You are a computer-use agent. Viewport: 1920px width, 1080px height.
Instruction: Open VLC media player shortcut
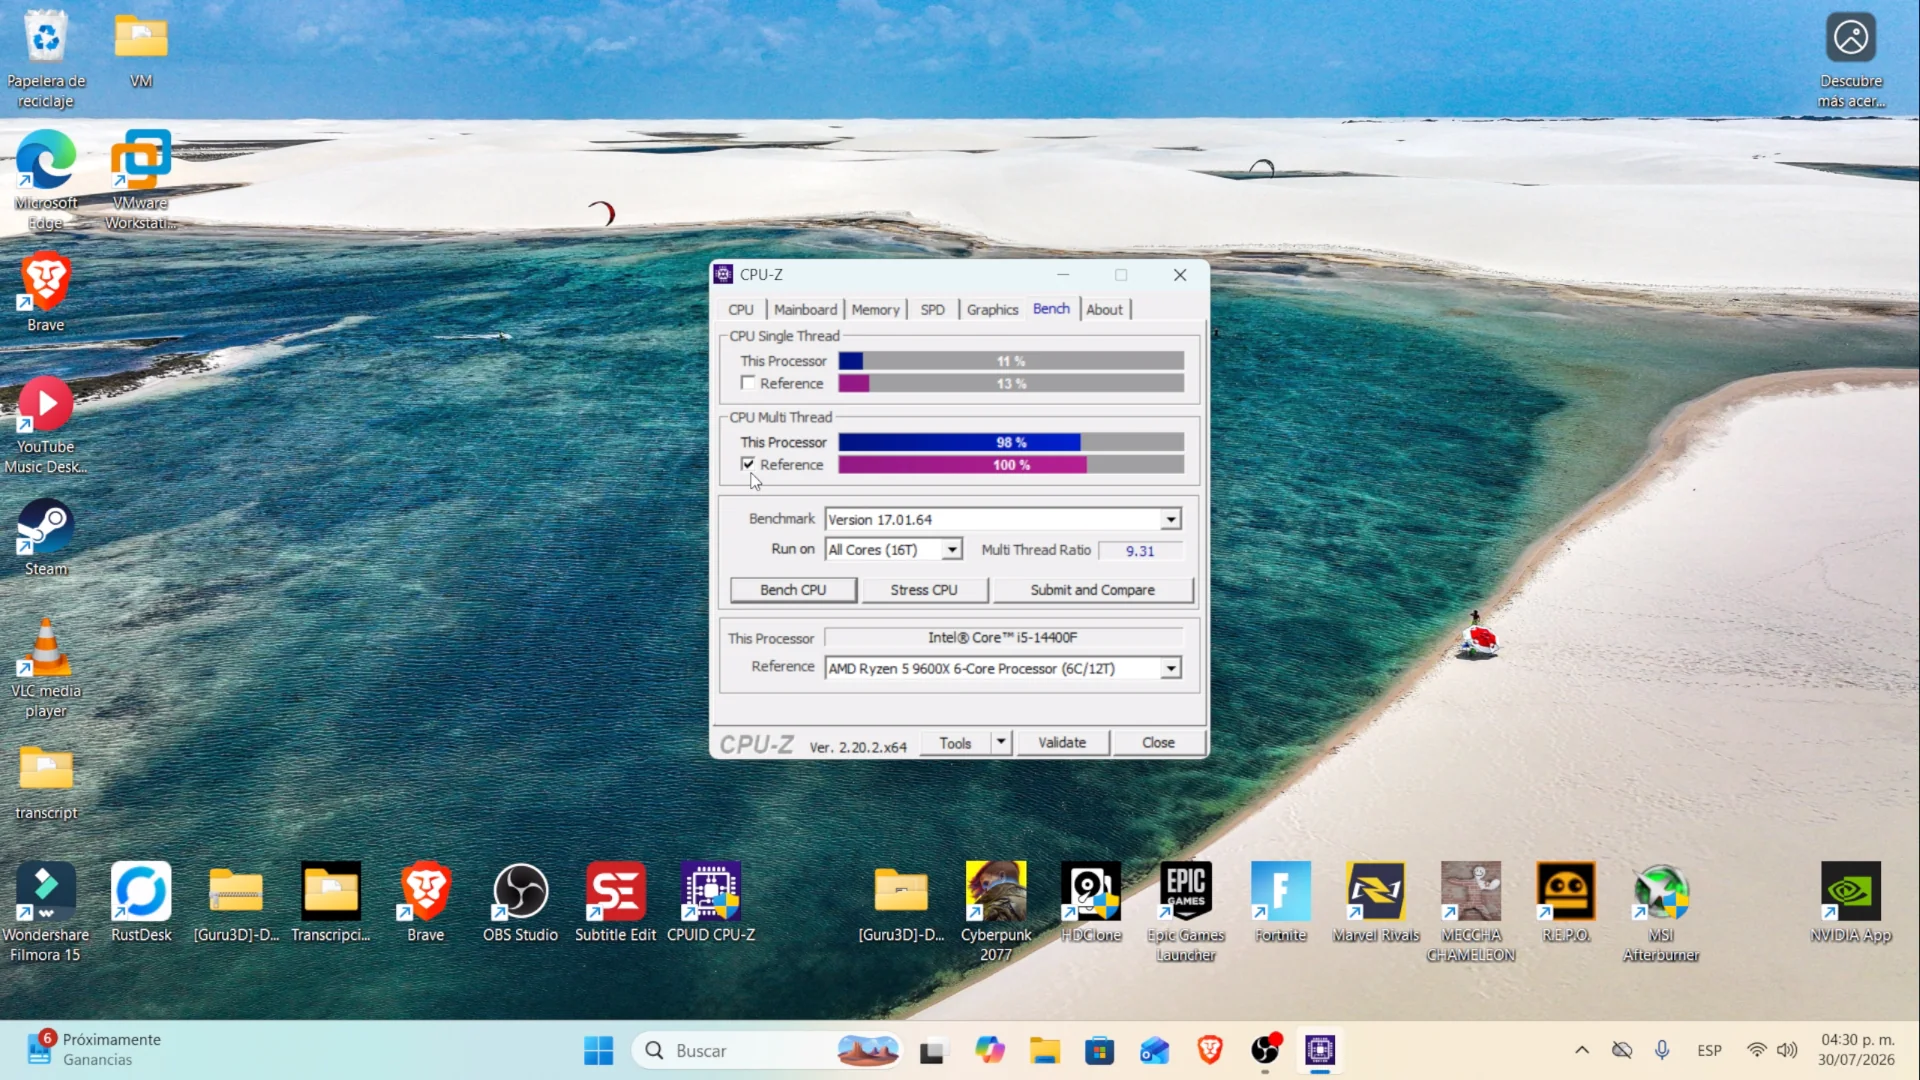[x=46, y=668]
